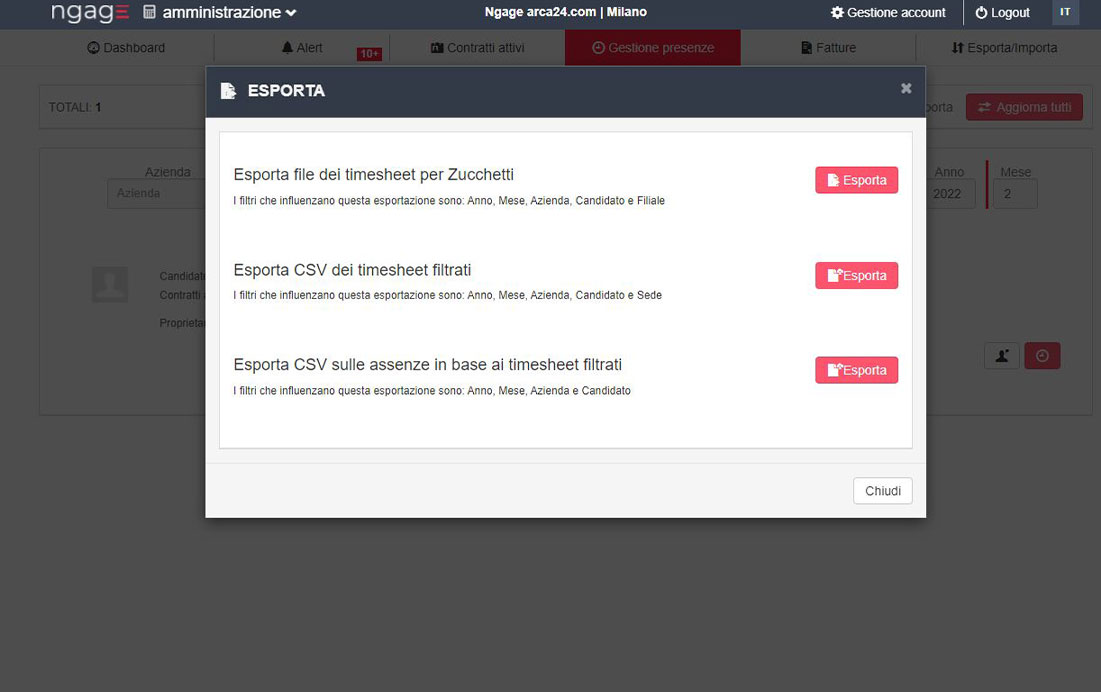Open the Fatture tab
Viewport: 1101px width, 692px height.
[x=828, y=48]
